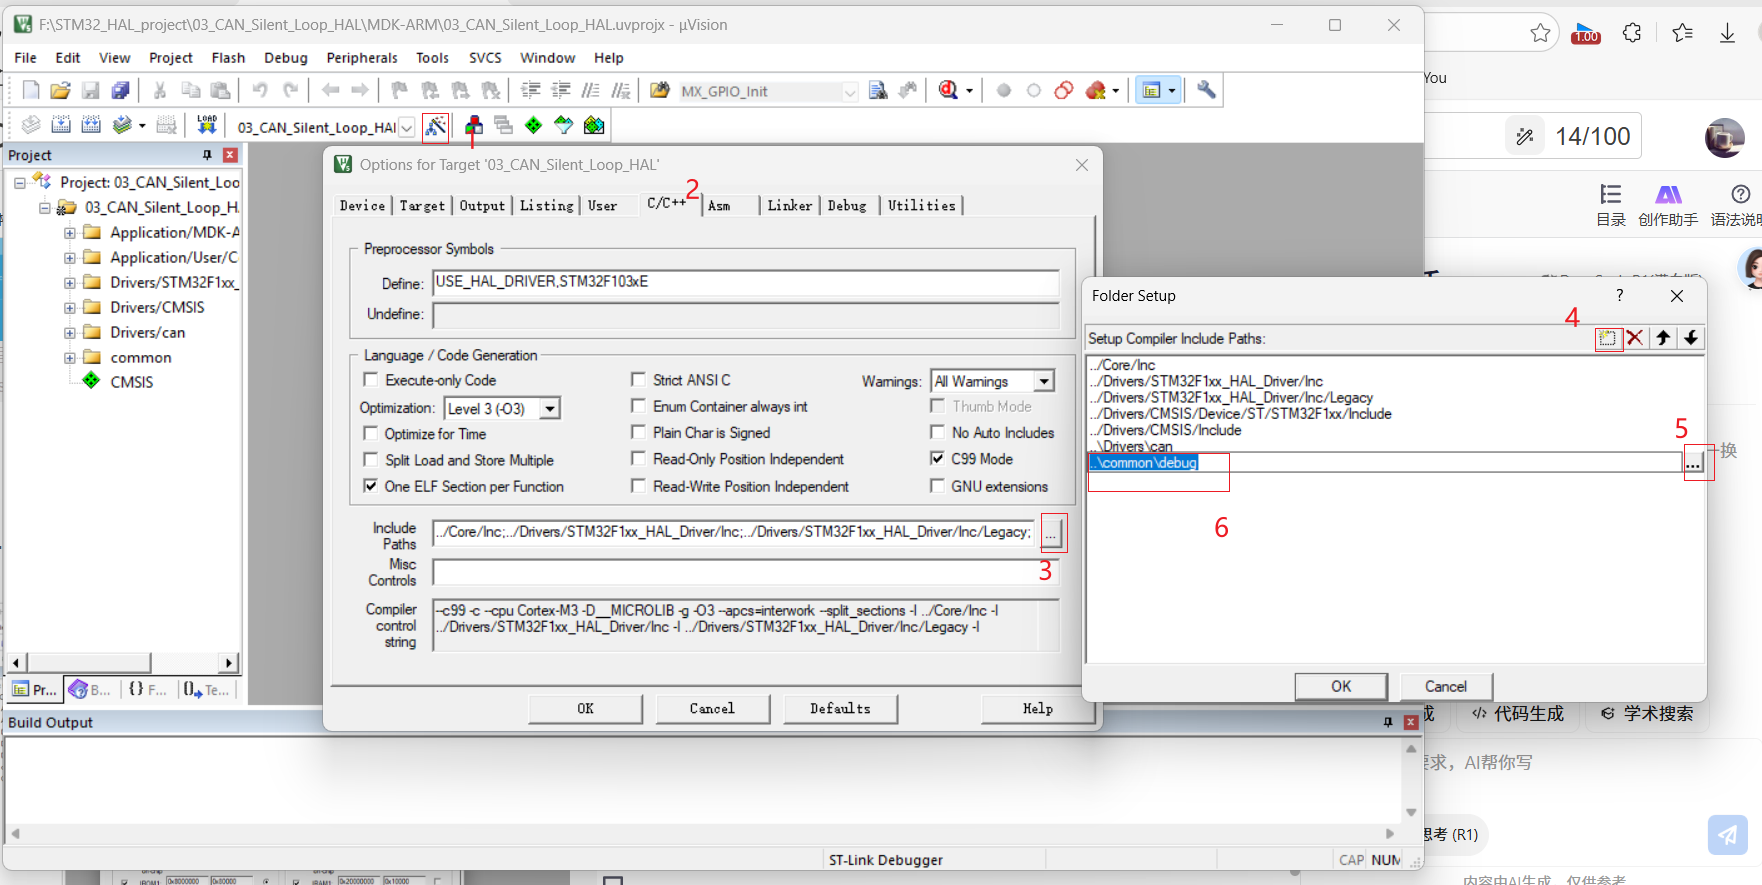
Task: Click the red X delete path icon
Action: pyautogui.click(x=1635, y=338)
